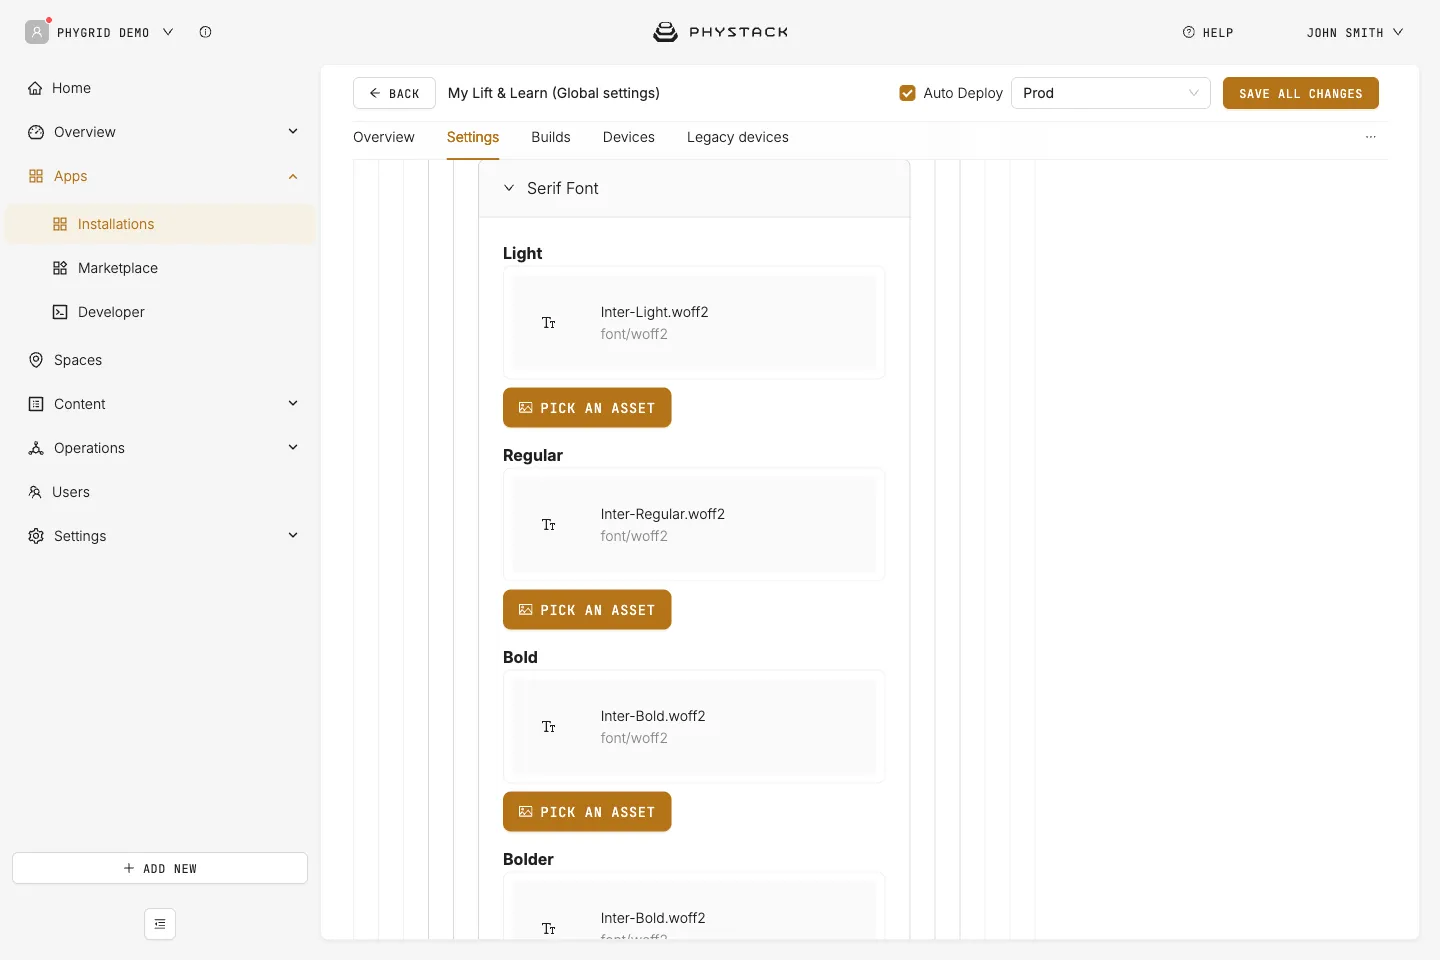
Task: Open the more options ellipsis menu
Action: tap(1371, 137)
